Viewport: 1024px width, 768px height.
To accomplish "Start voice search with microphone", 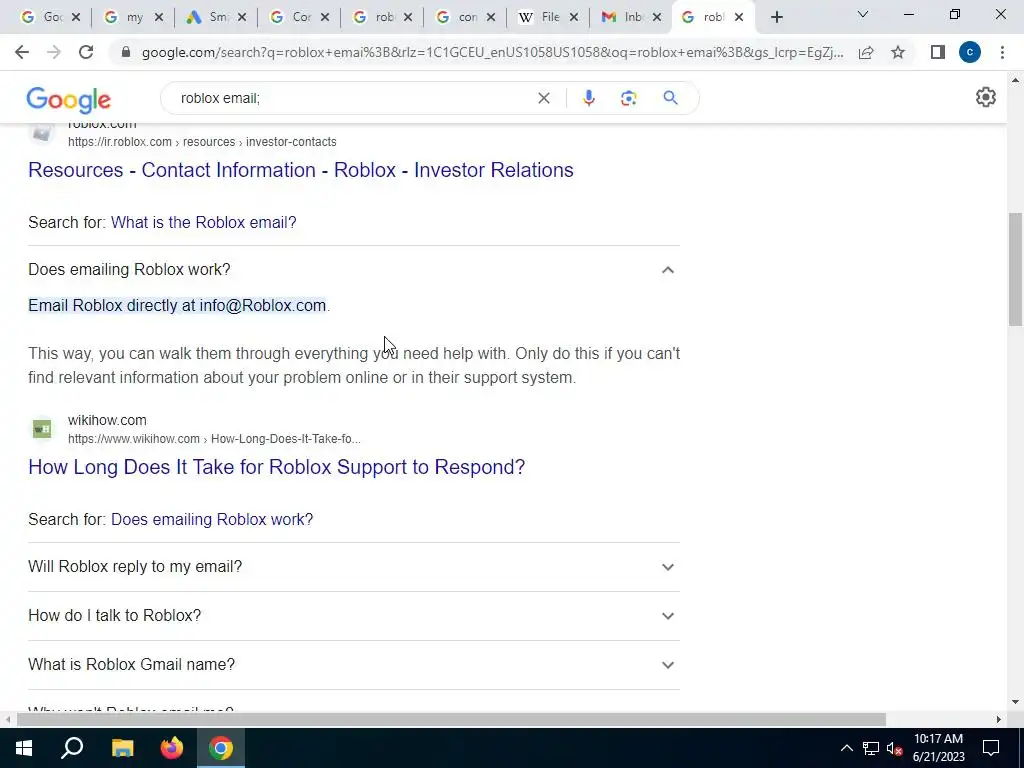I will 588,98.
